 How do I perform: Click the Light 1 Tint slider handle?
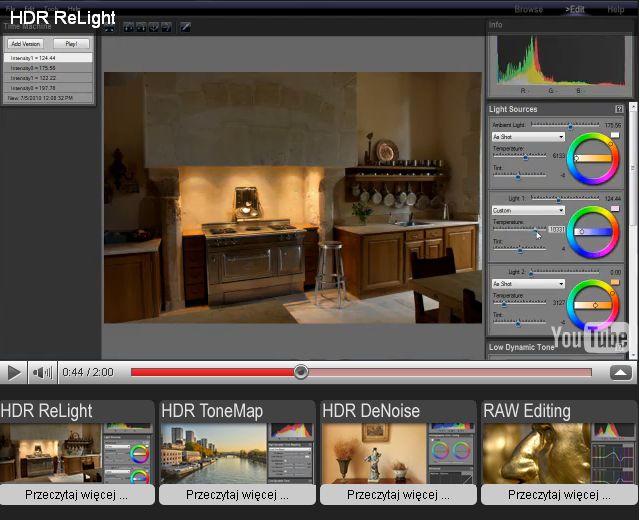[520, 250]
